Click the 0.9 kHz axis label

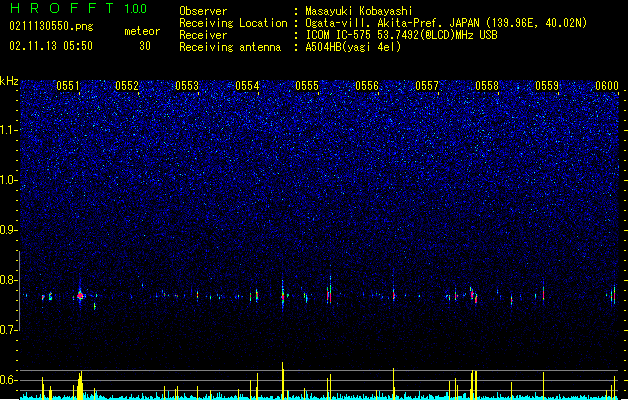pos(8,230)
